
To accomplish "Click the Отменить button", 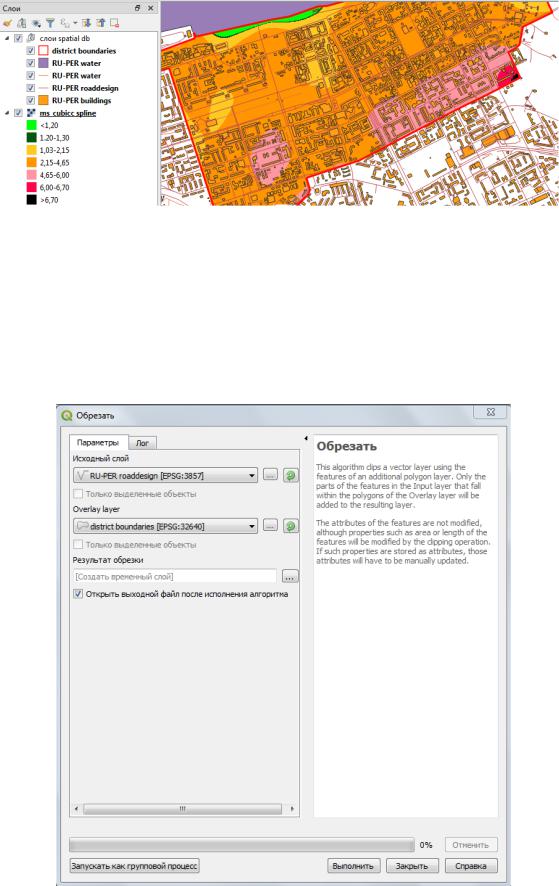I will pyautogui.click(x=471, y=845).
